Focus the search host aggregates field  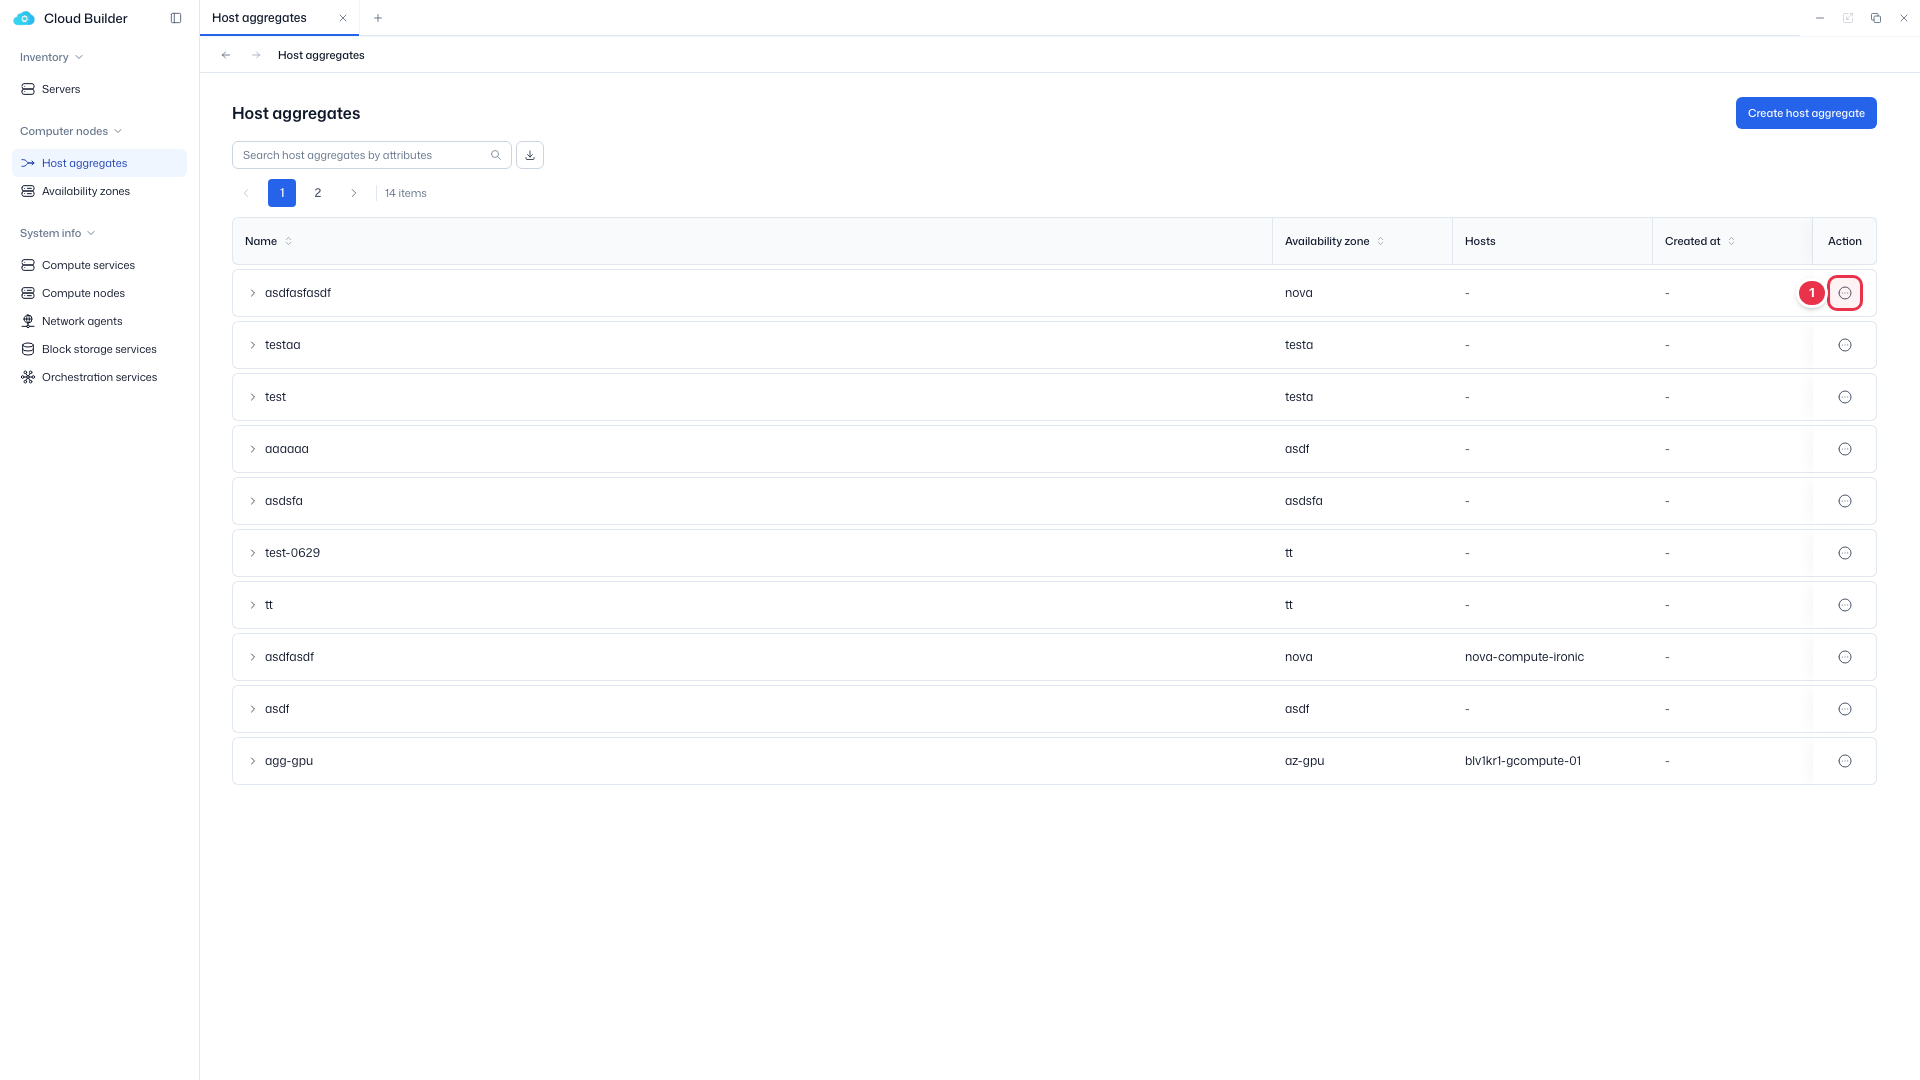[x=362, y=155]
